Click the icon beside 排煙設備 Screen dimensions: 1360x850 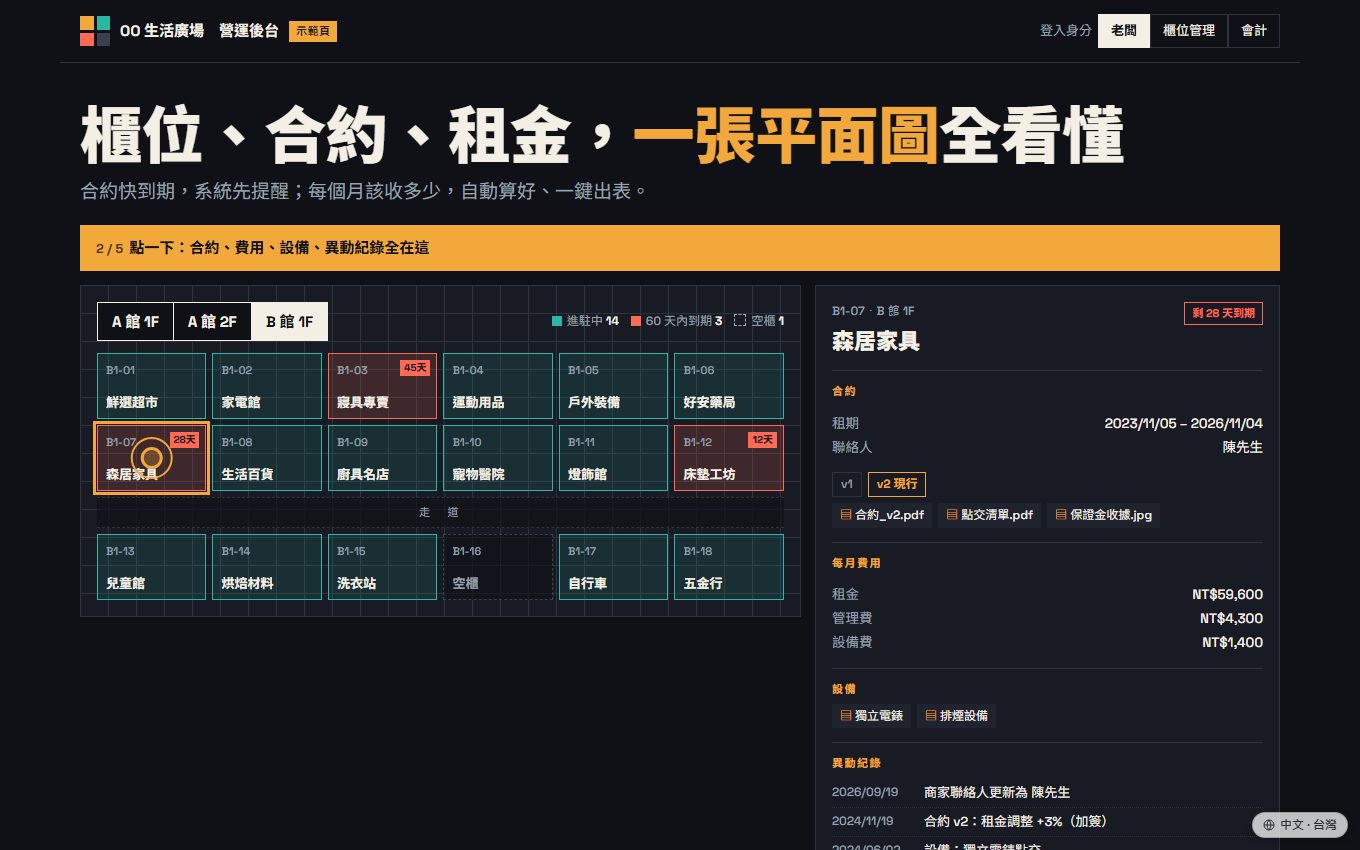click(x=931, y=716)
